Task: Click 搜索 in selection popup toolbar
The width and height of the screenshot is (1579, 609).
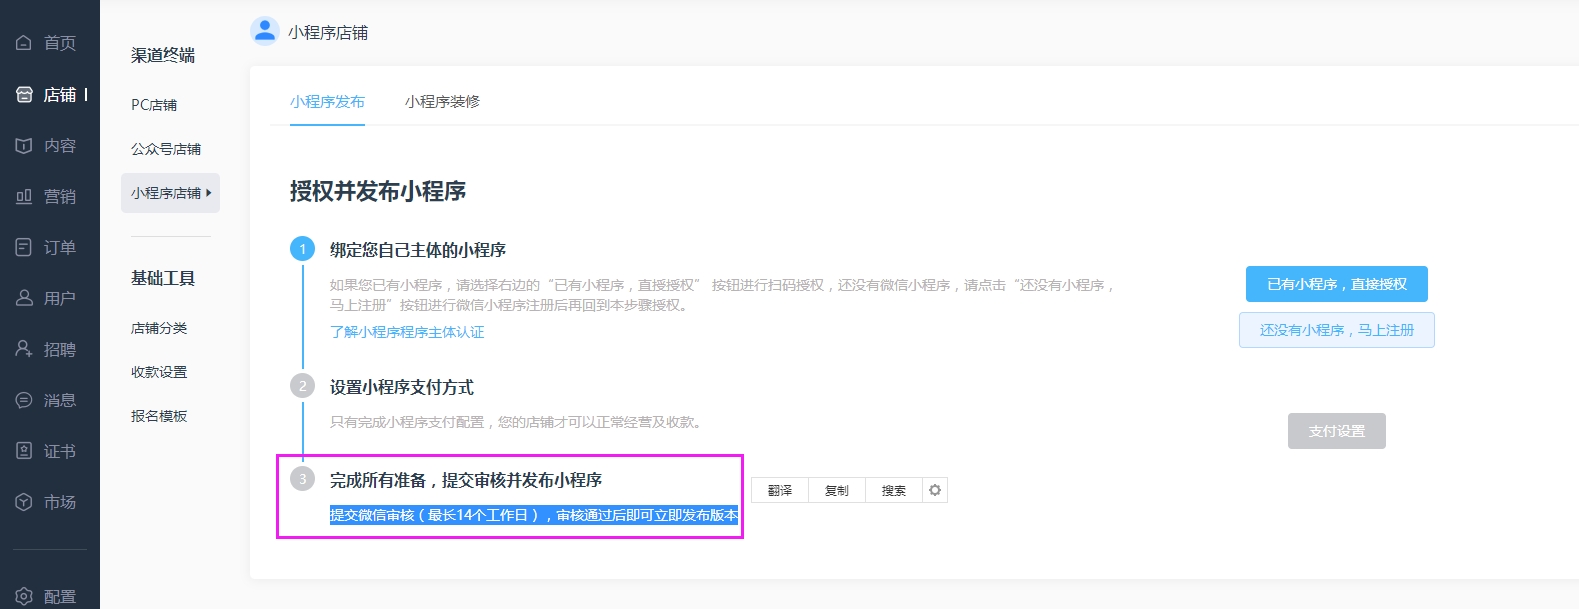Action: 894,490
